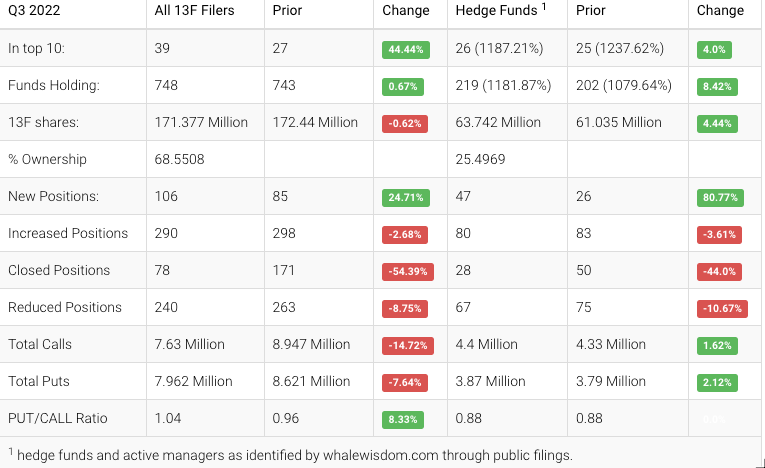765x468 pixels.
Task: Select the red -0.62% 13F shares badge
Action: [407, 123]
